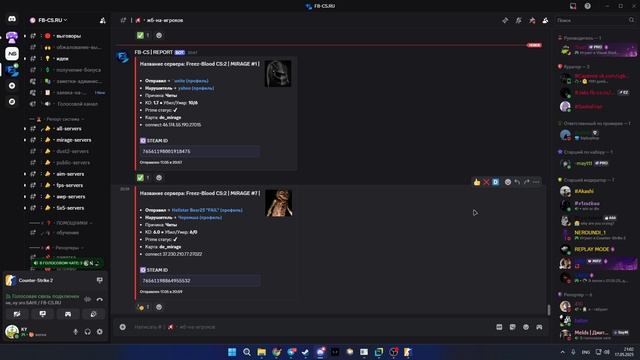Deafen with the headphones icon
The width and height of the screenshot is (640, 360).
click(x=87, y=332)
